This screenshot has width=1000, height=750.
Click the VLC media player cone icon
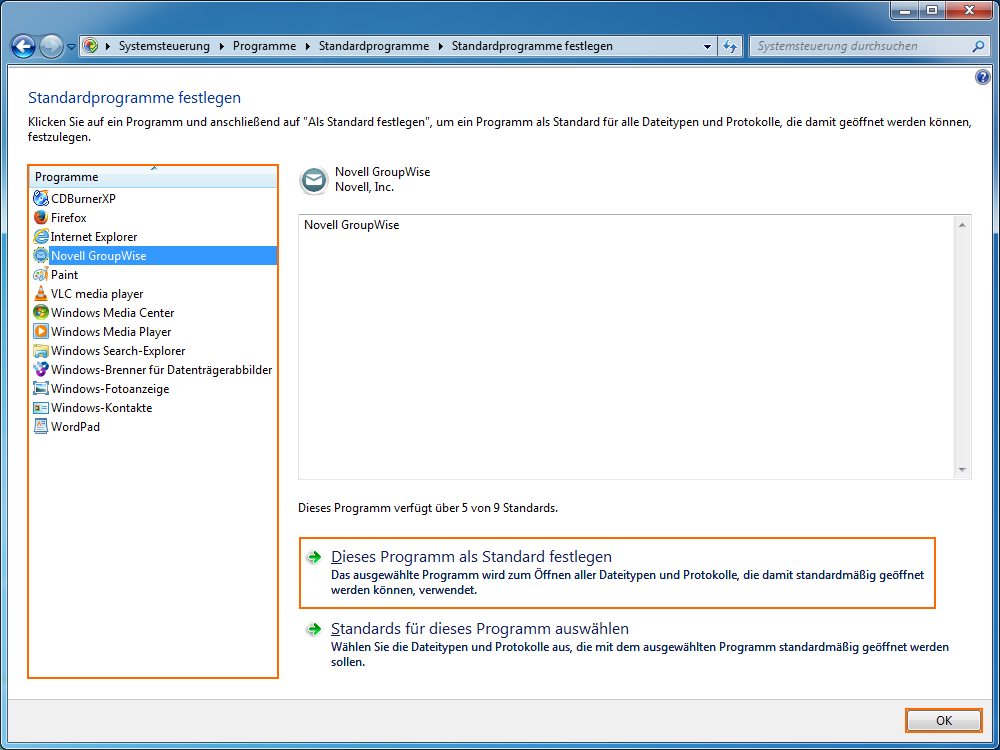41,293
